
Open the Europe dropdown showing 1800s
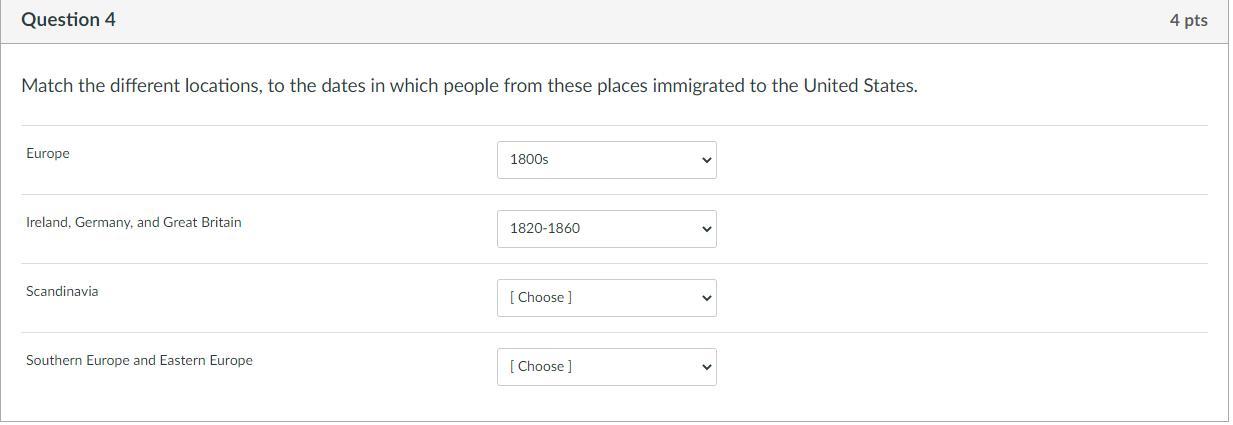pos(606,160)
